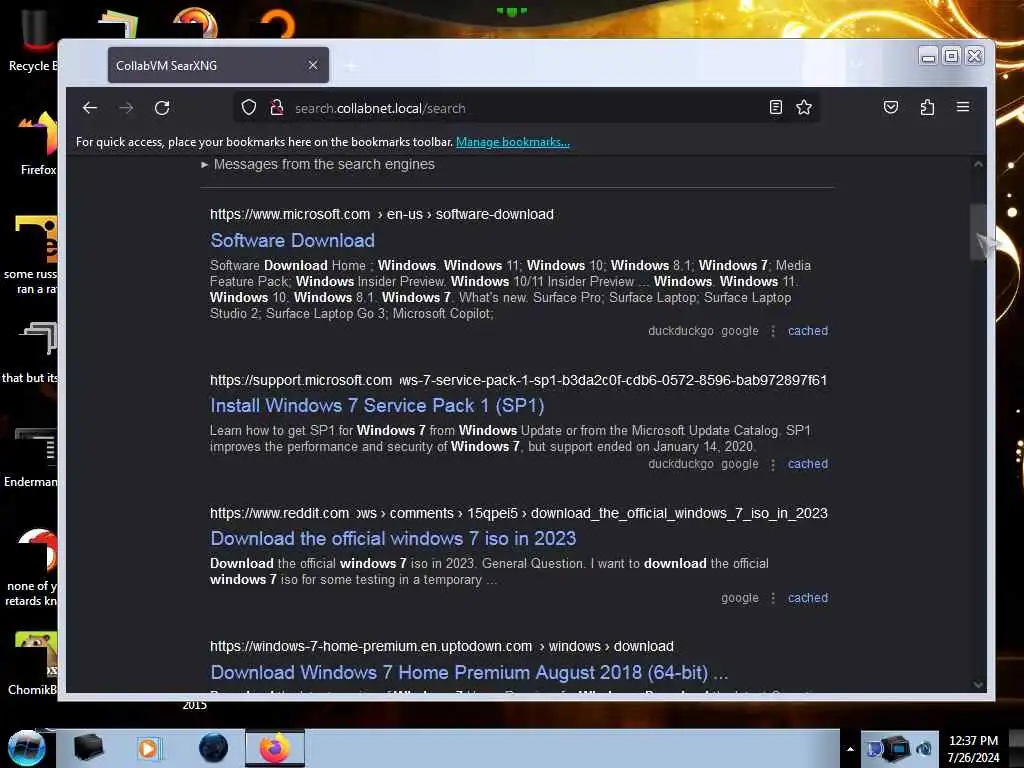Open the Pocket save icon
The image size is (1024, 768).
point(891,107)
